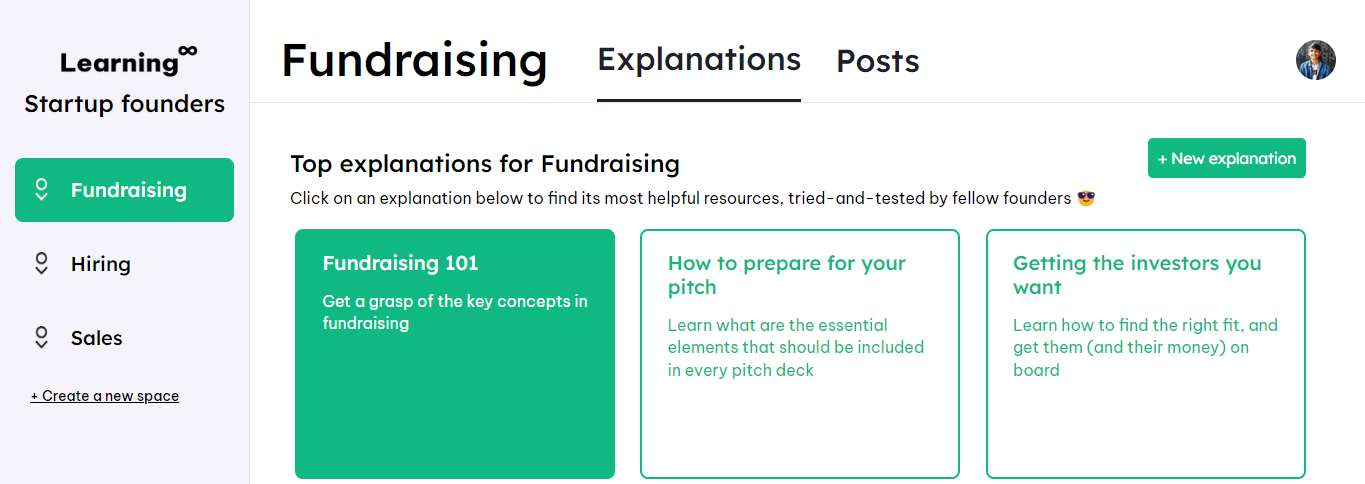Screen dimensions: 1365x484
Task: Click Top explanations for Fundraising heading
Action: (485, 163)
